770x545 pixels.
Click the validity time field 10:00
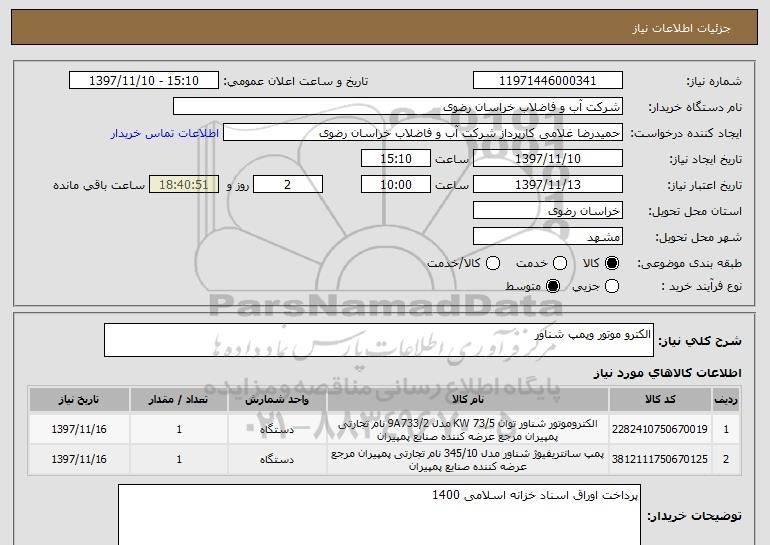[x=396, y=185]
